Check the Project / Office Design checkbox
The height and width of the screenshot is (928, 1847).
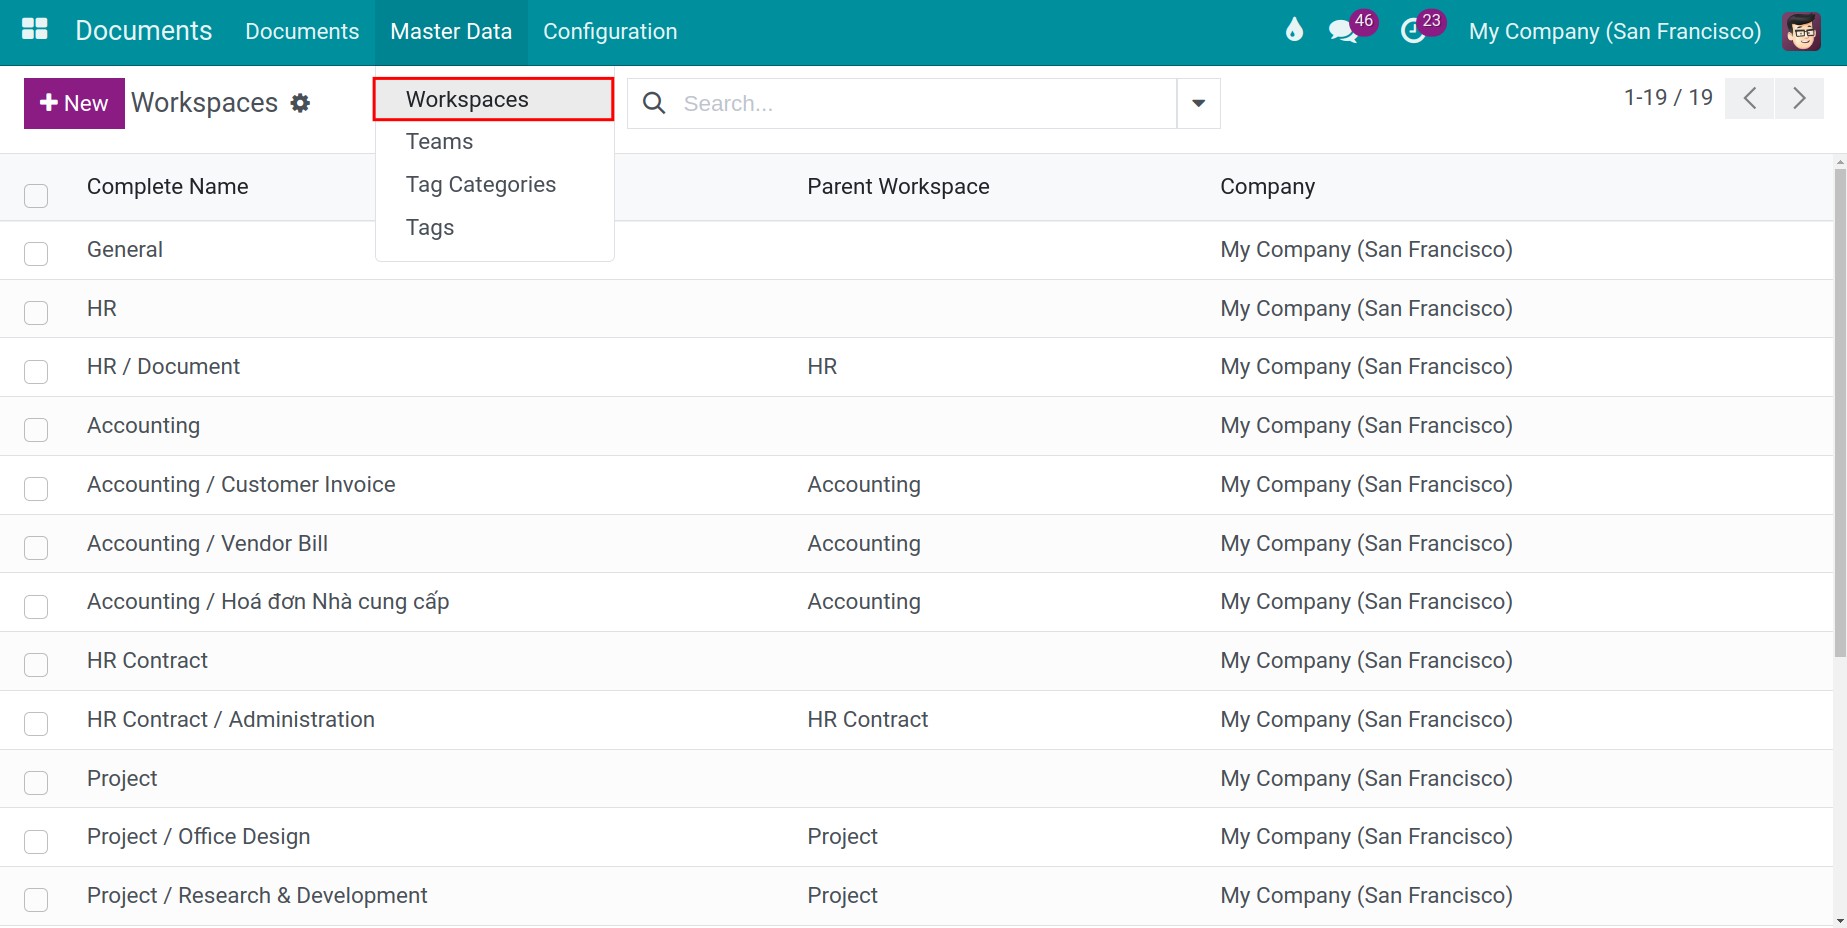pos(36,842)
